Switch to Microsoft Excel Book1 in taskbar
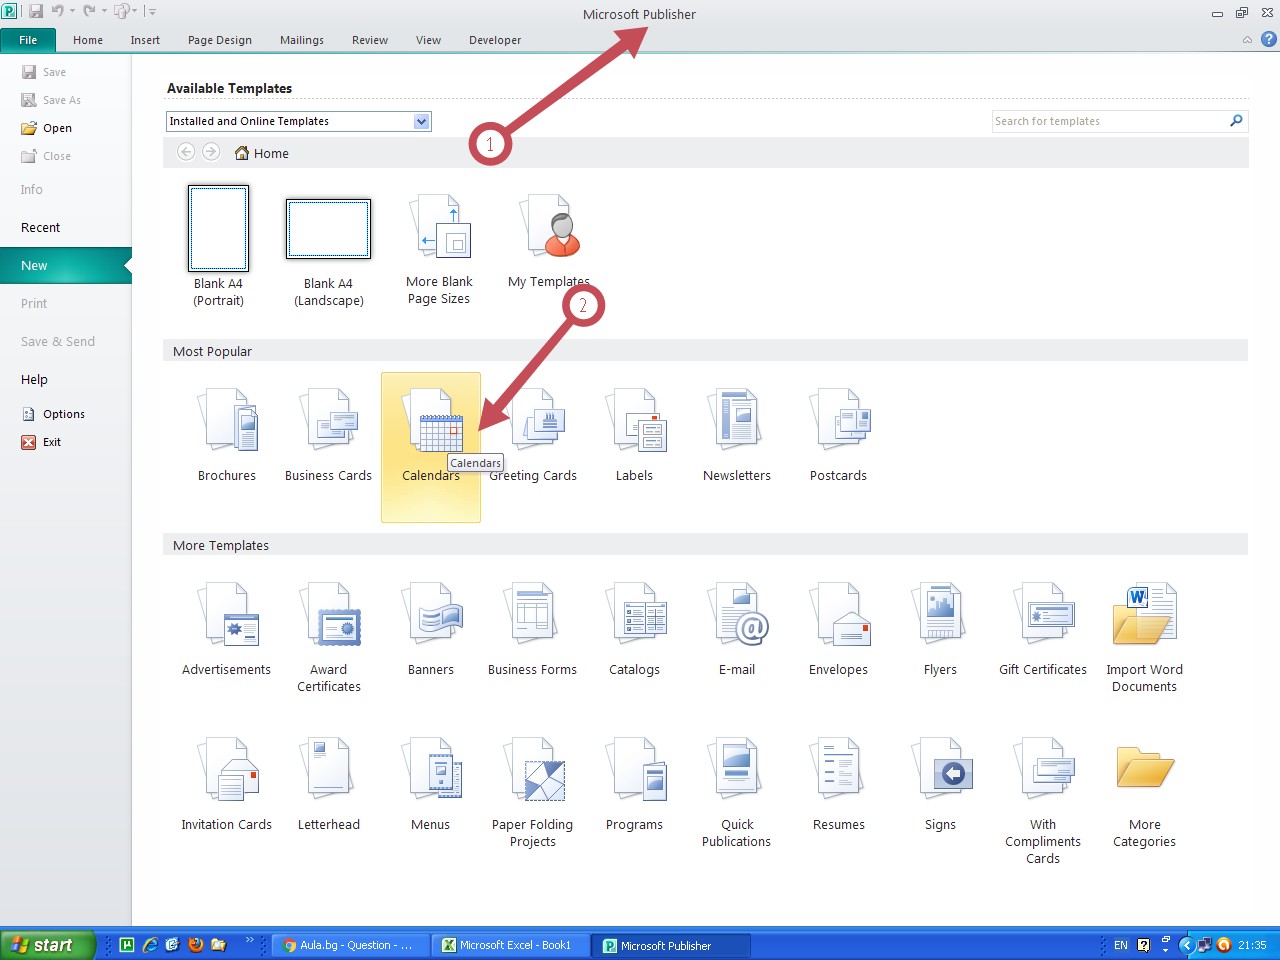1280x960 pixels. pos(510,945)
